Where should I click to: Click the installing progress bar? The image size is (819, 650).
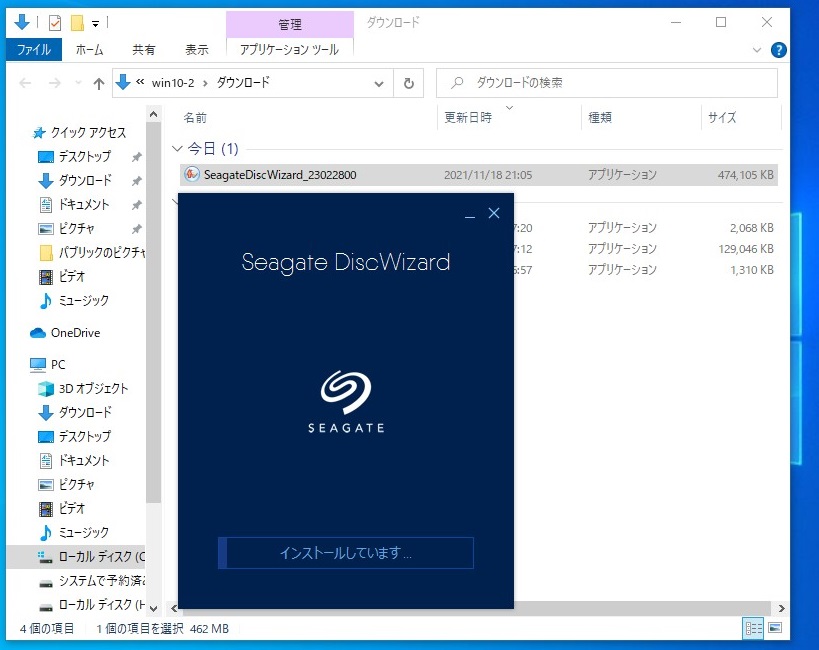click(346, 553)
